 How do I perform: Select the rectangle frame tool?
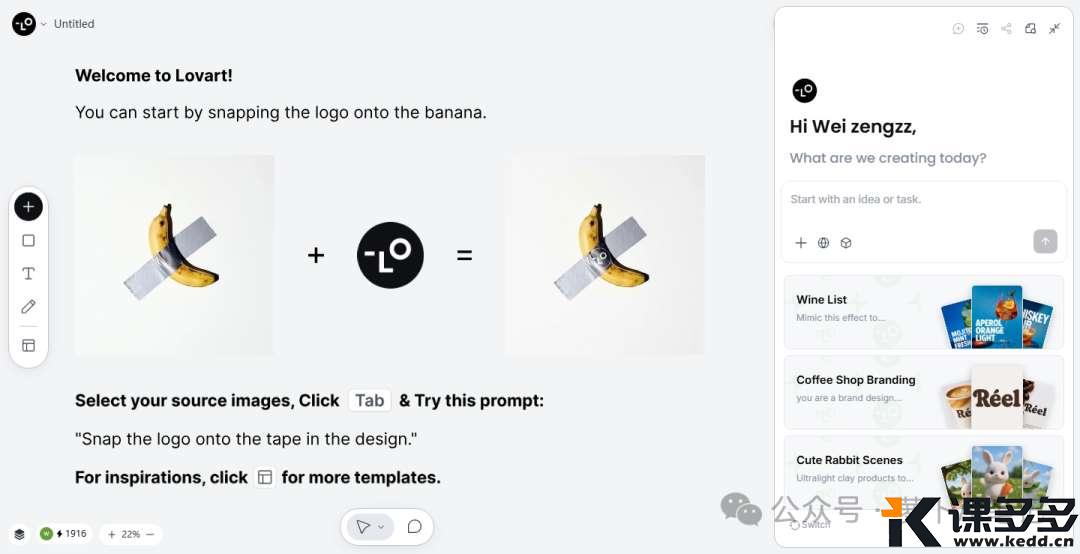28,240
